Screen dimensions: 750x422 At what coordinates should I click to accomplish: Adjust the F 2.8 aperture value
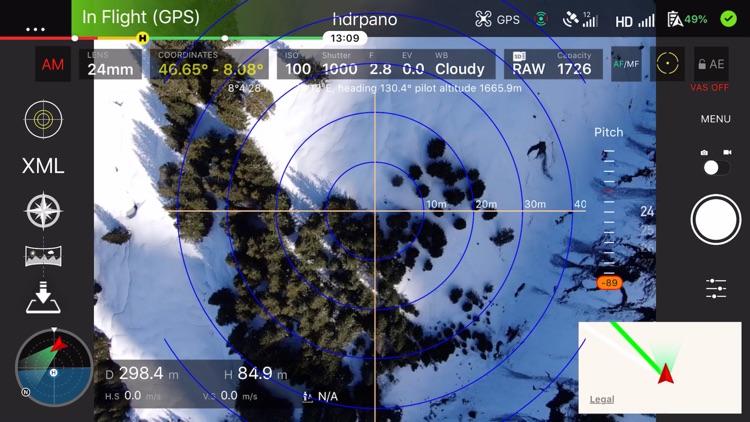tap(380, 64)
